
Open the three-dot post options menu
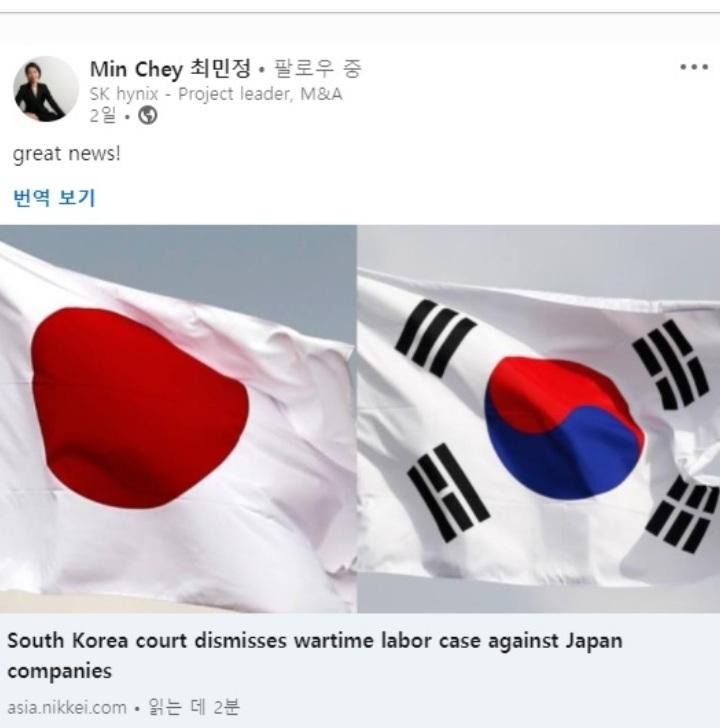694,67
